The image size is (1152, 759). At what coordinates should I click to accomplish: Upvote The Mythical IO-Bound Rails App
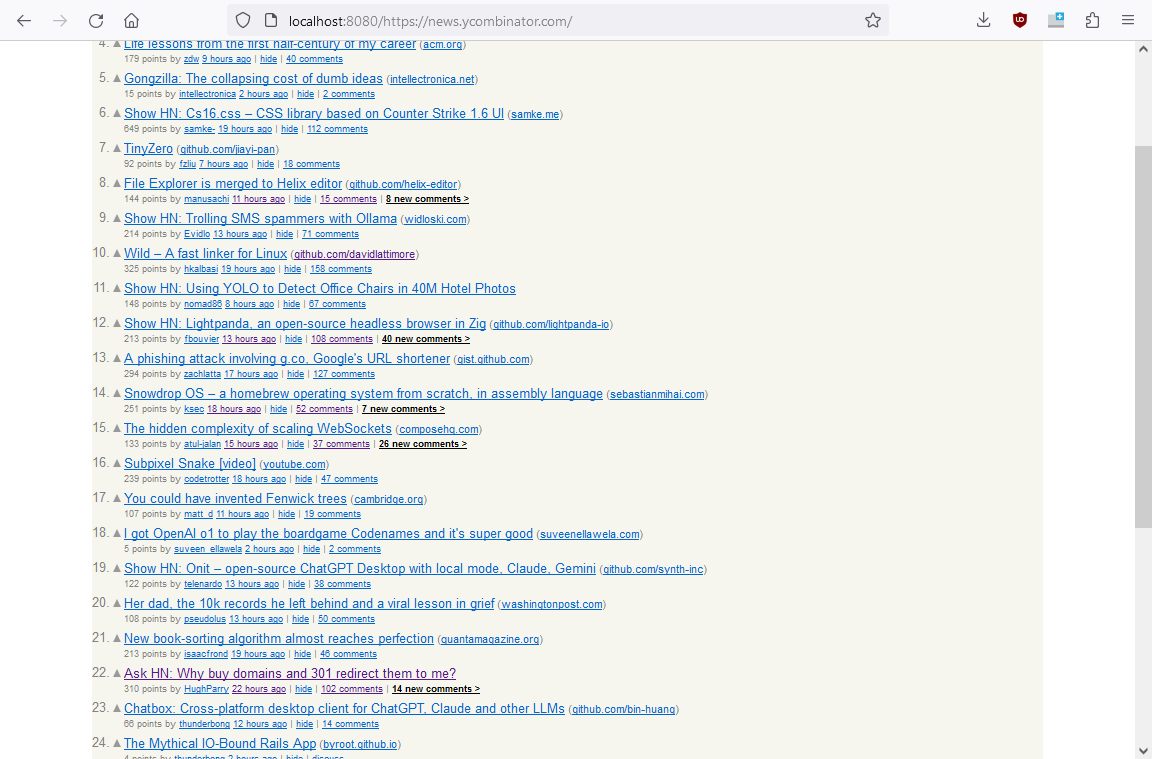tap(116, 743)
